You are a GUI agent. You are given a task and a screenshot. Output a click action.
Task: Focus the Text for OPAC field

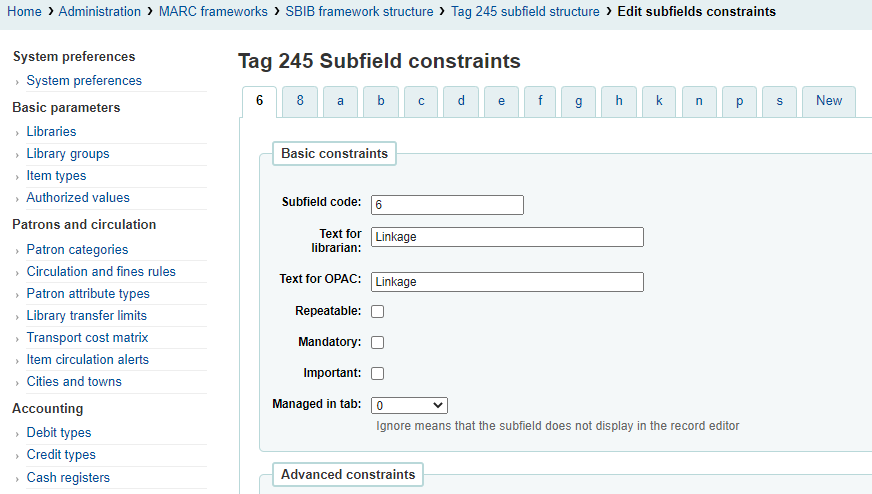507,282
